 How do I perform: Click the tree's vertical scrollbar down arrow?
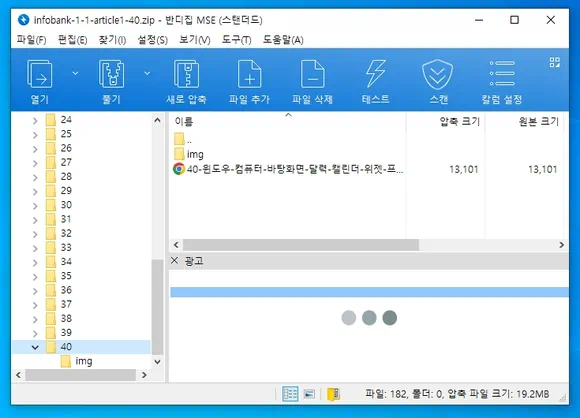tap(157, 361)
